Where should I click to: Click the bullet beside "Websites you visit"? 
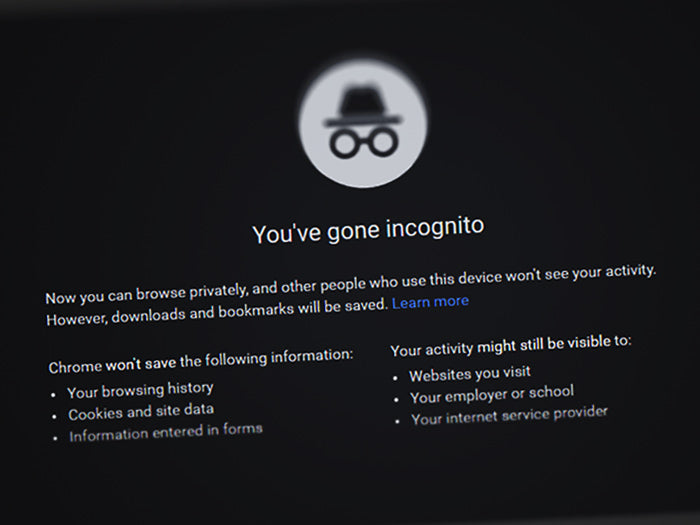point(396,378)
